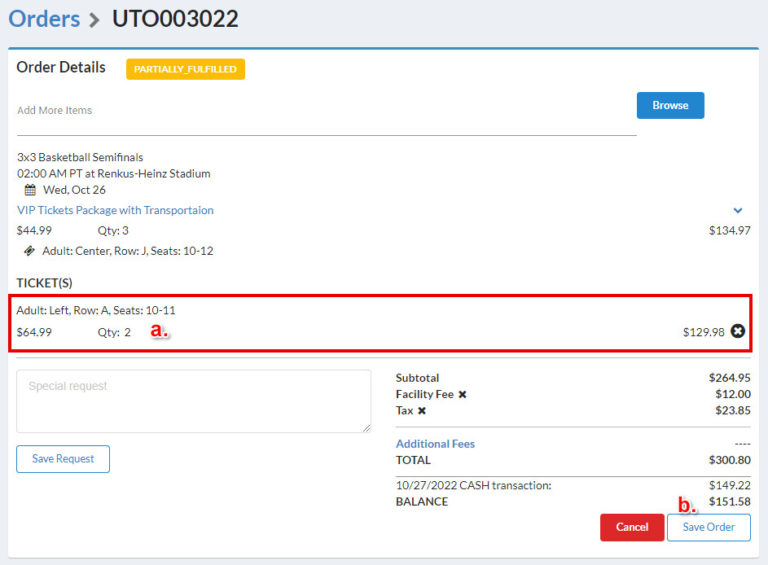Viewport: 768px width, 565px height.
Task: Expand the VIP Tickets Package chevron
Action: point(738,211)
